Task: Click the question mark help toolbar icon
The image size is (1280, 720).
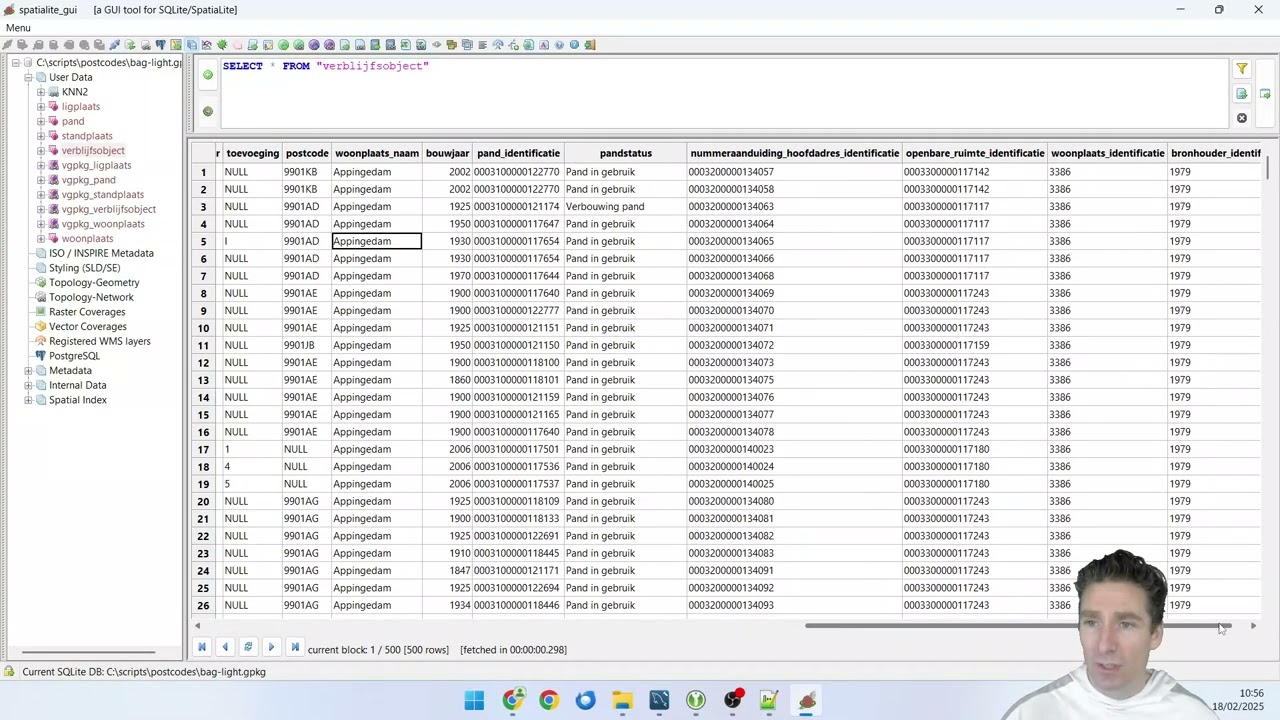Action: [574, 45]
